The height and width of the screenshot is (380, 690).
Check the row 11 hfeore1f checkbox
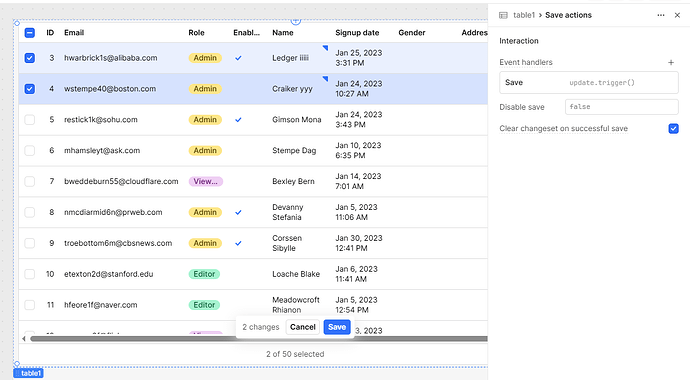point(29,305)
